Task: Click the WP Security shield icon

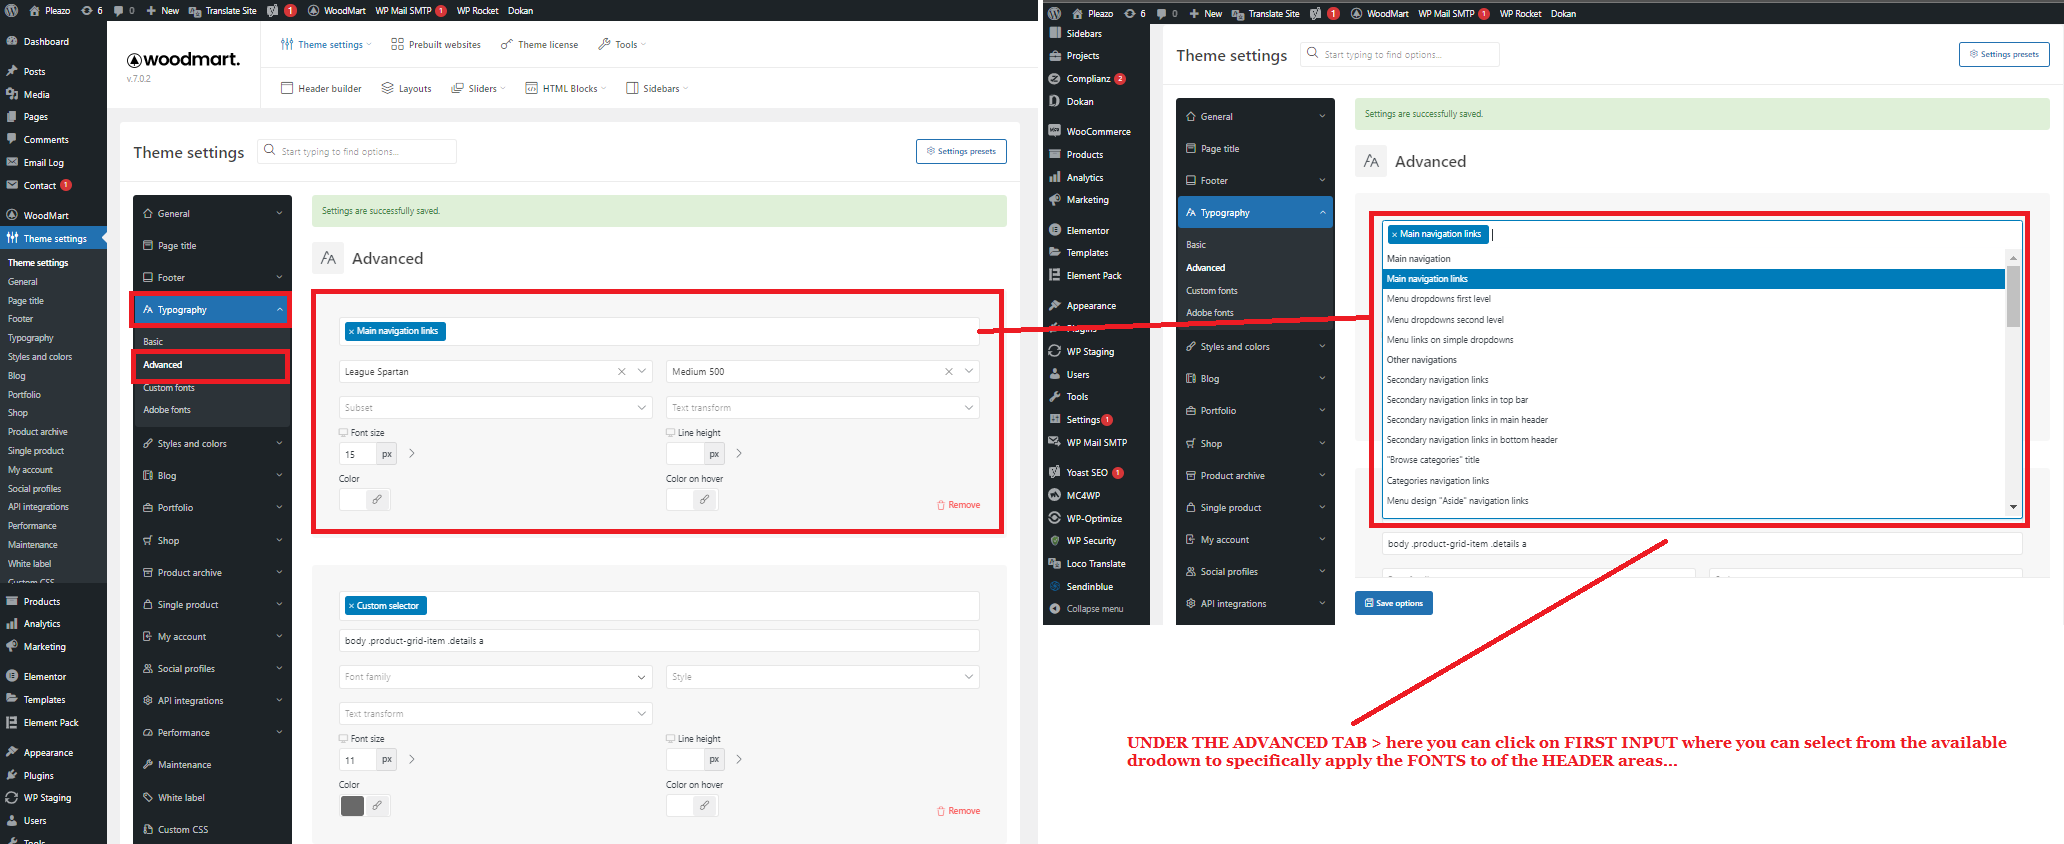Action: coord(1055,540)
